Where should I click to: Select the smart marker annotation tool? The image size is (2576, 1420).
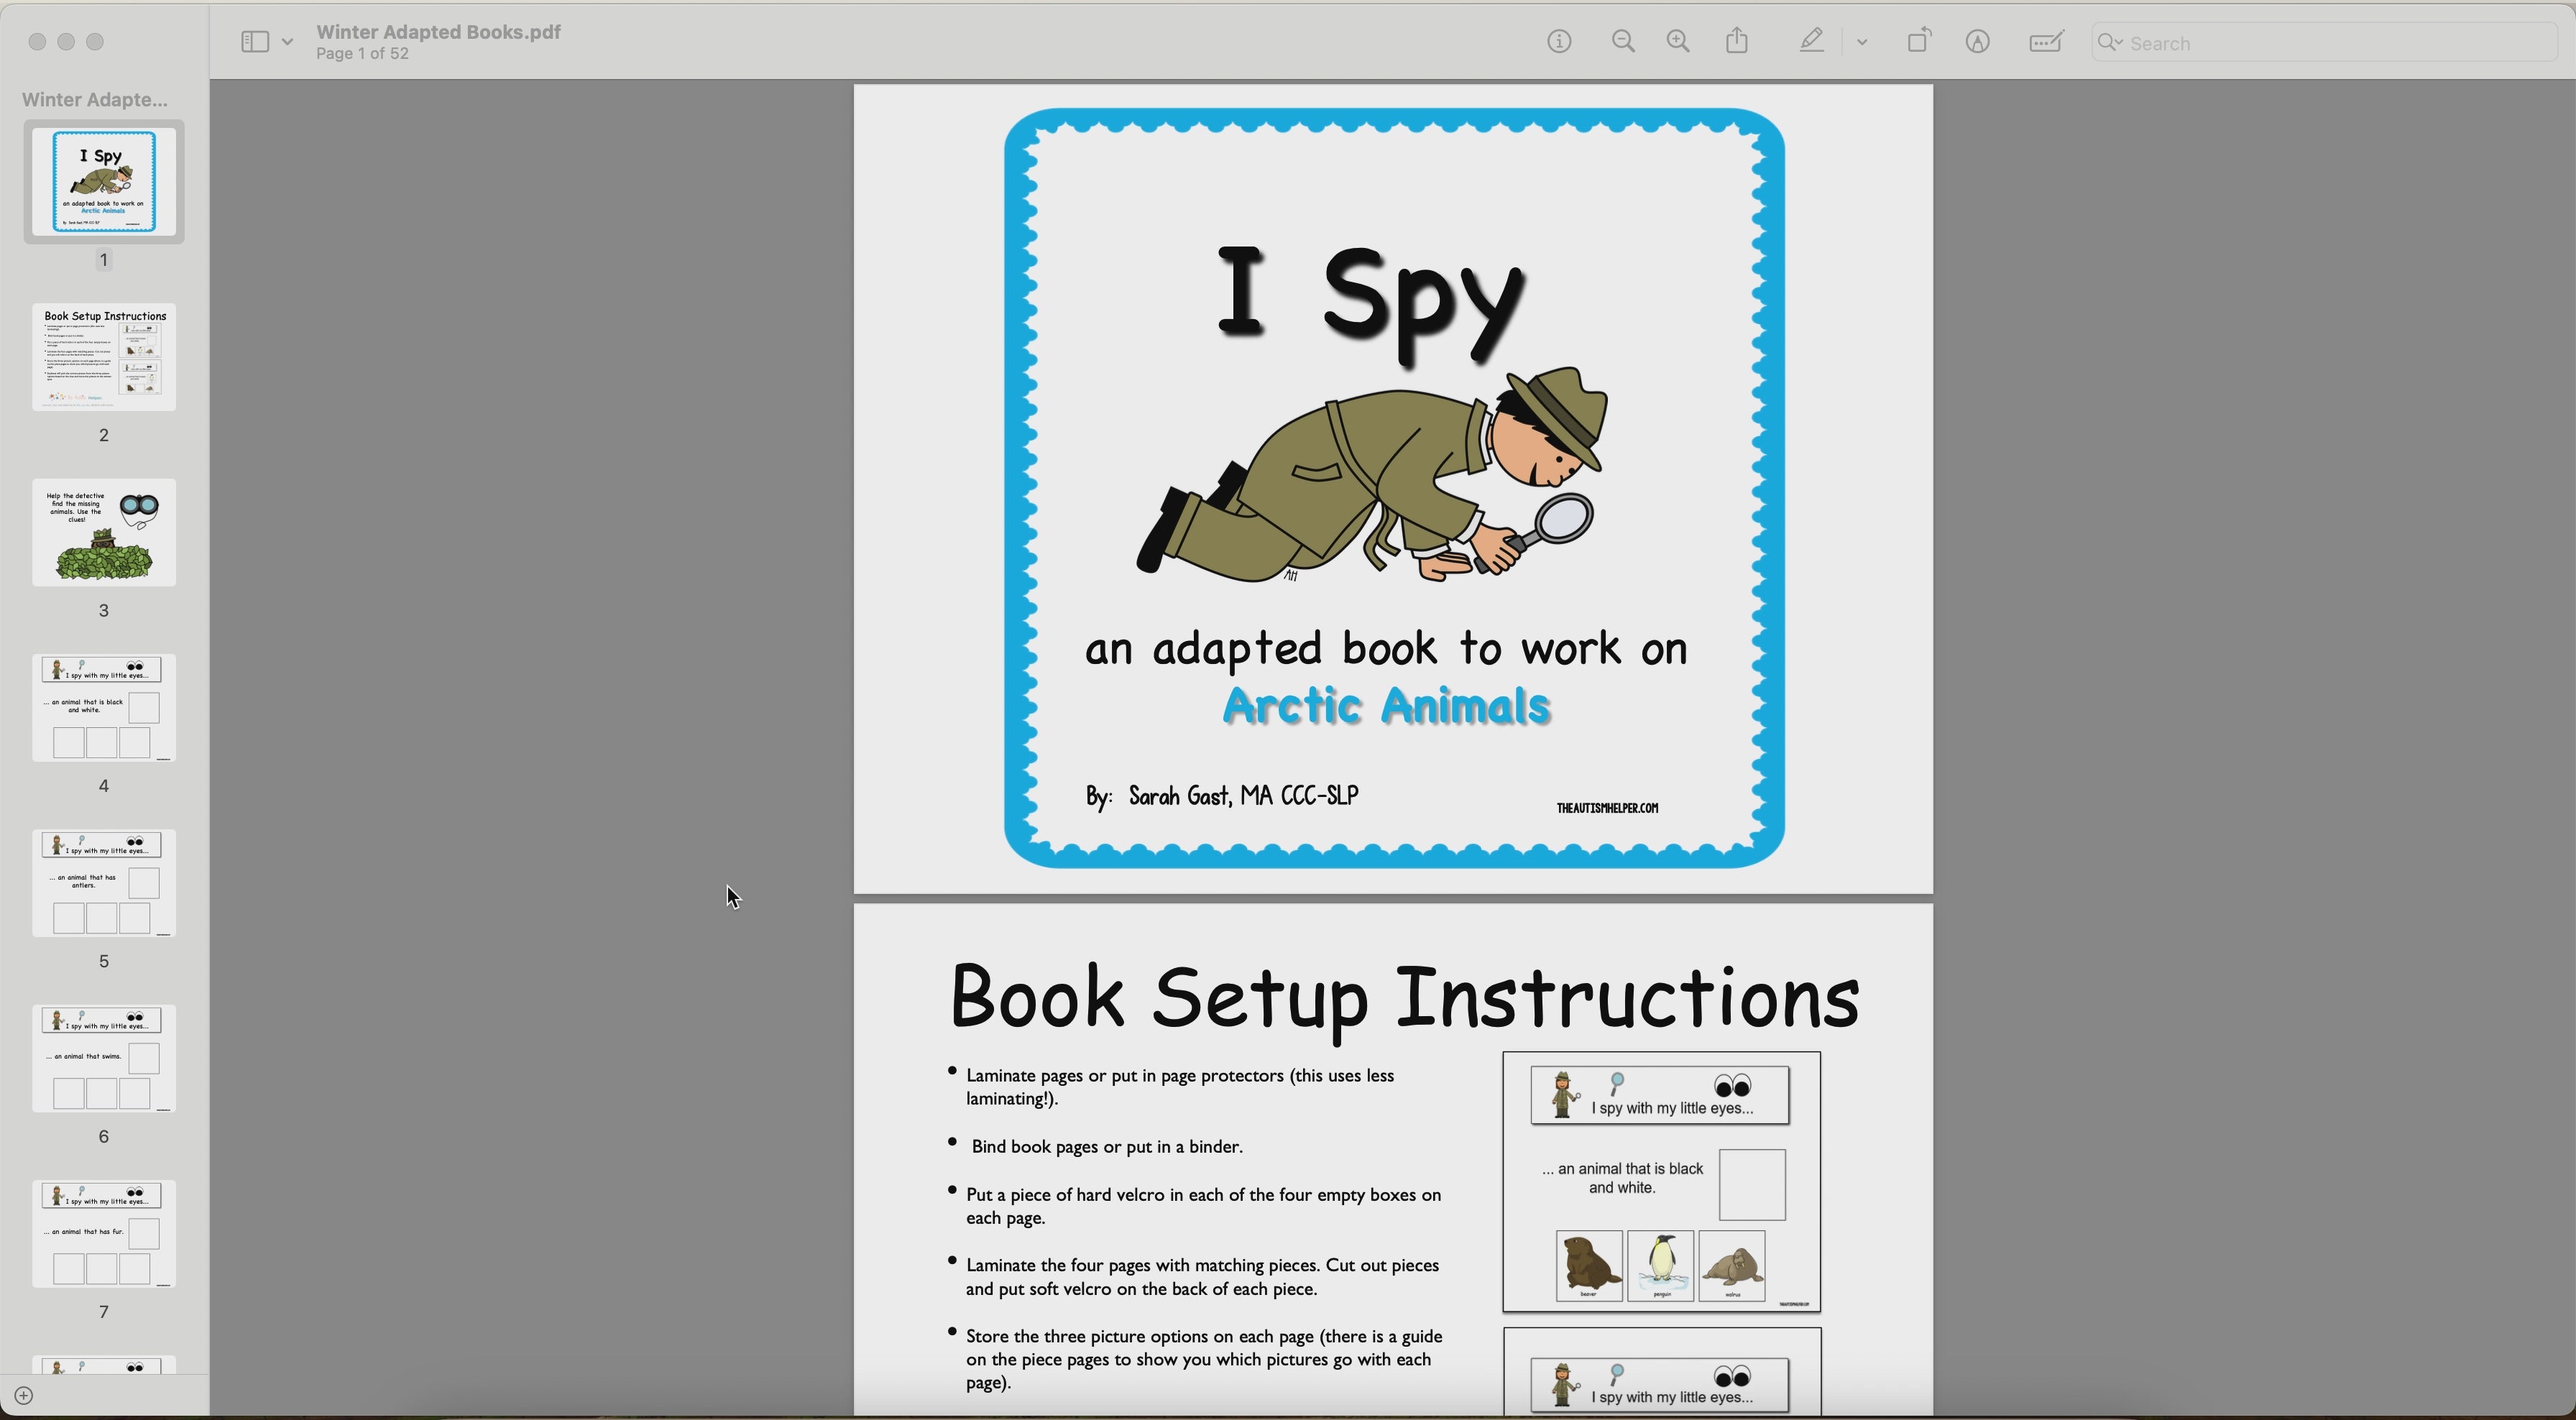tap(2046, 41)
